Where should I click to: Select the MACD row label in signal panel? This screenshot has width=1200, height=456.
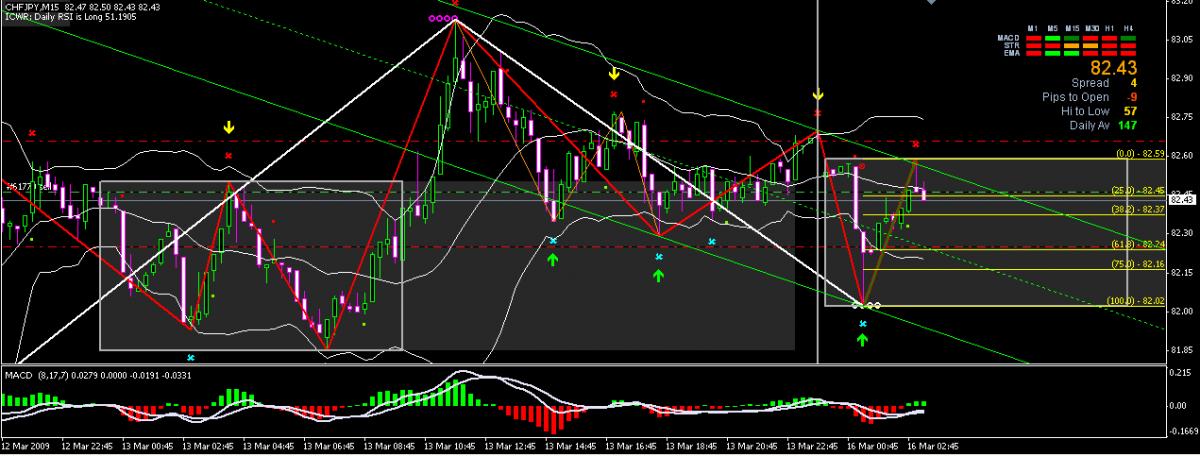(x=1008, y=38)
